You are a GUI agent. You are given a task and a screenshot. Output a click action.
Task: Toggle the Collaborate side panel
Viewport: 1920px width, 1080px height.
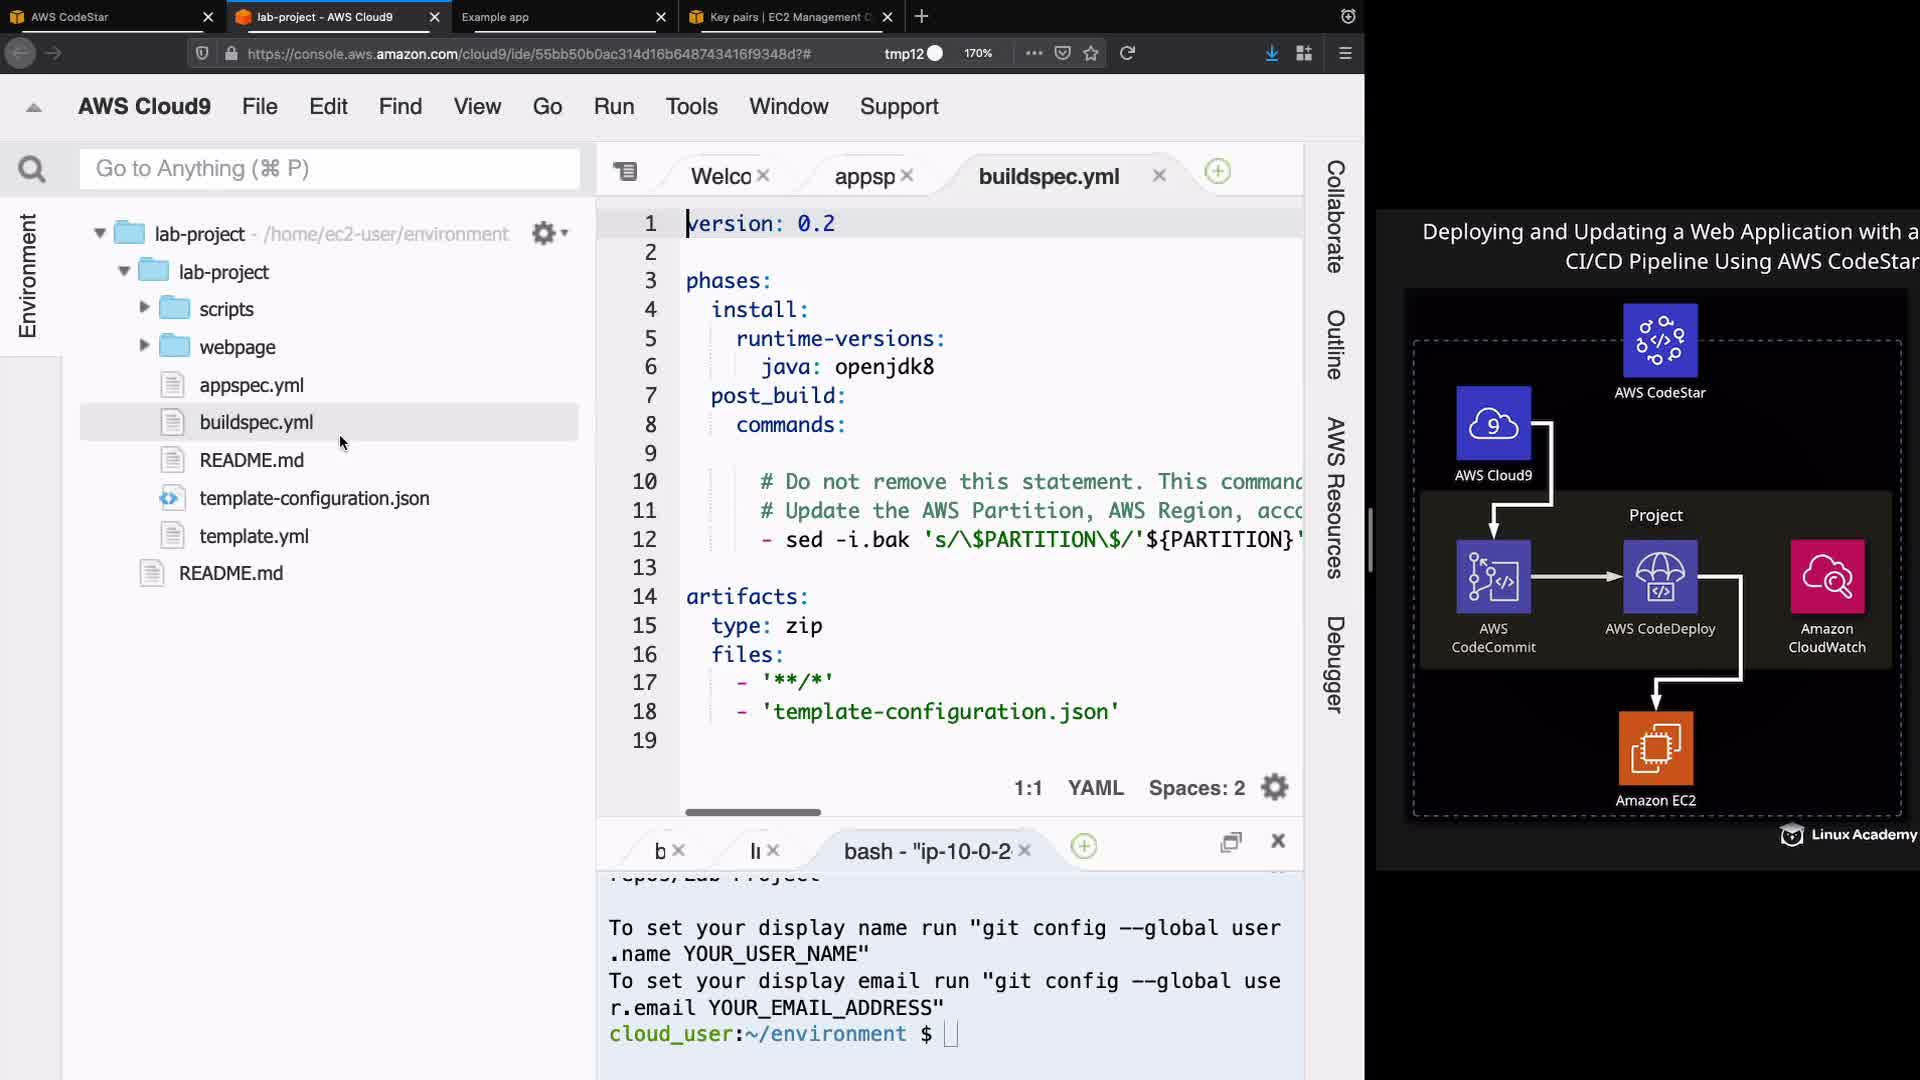pos(1335,216)
